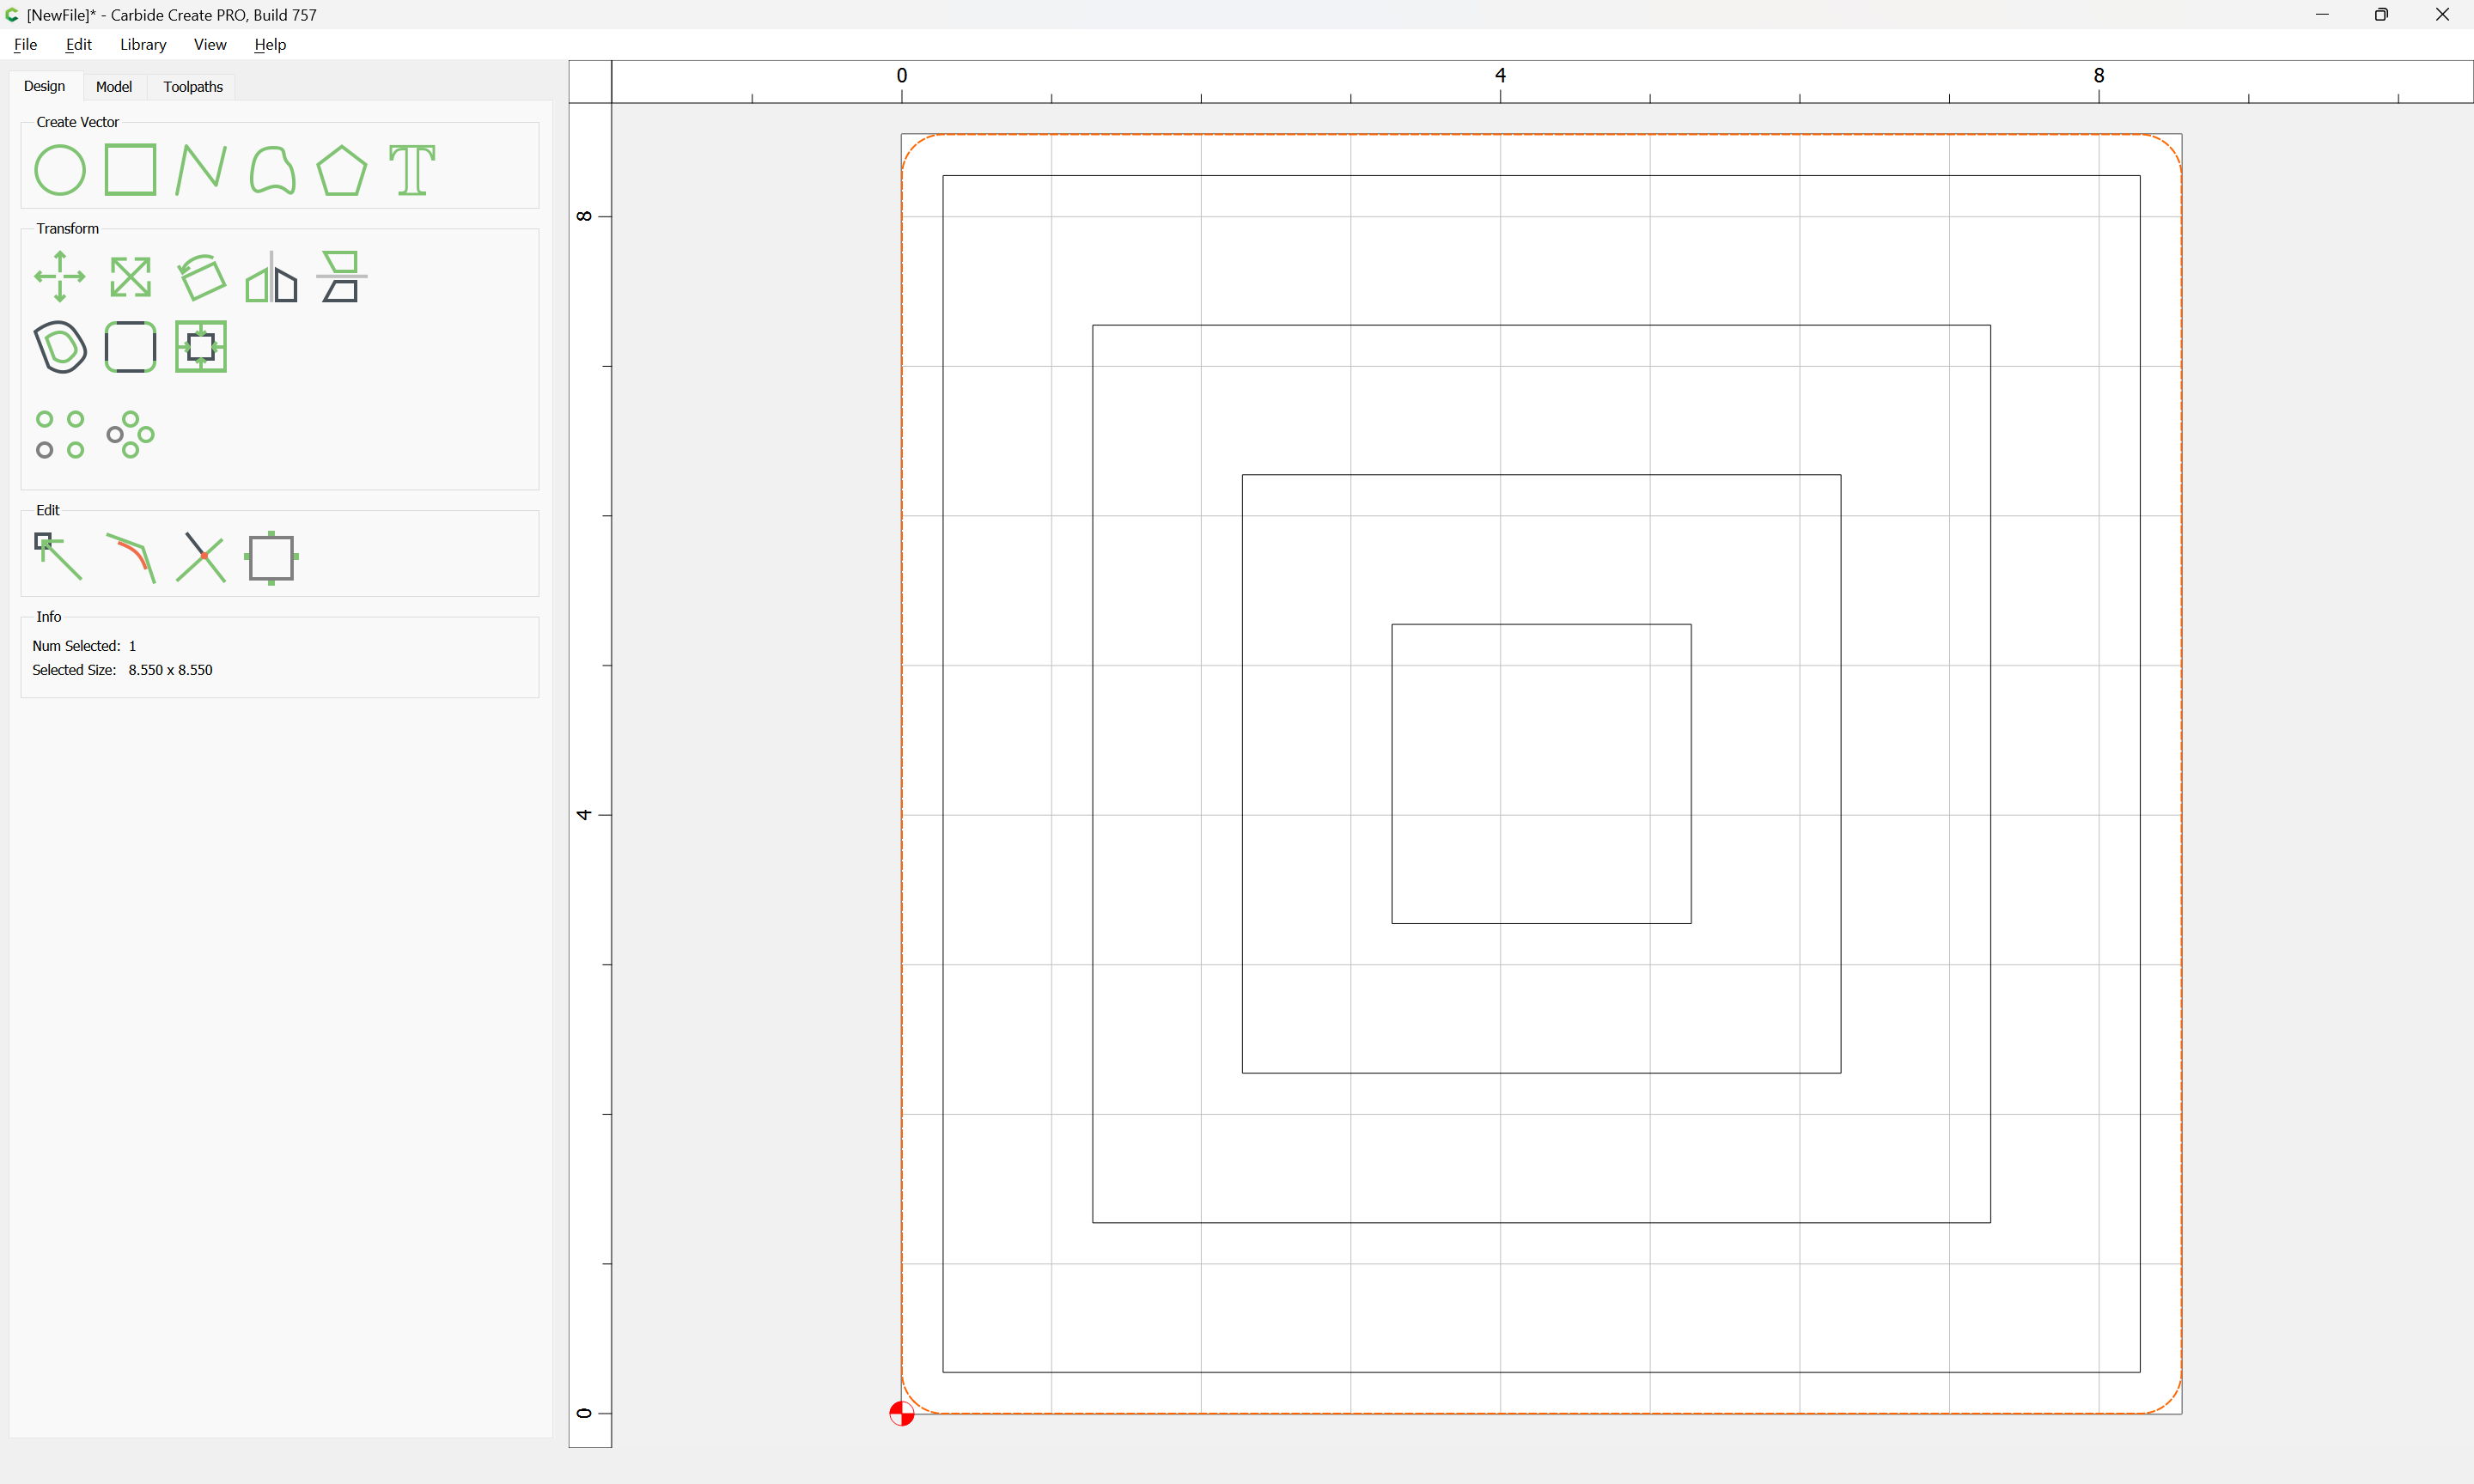Select the Circle creation tool
This screenshot has height=1484, width=2474.
click(x=60, y=170)
